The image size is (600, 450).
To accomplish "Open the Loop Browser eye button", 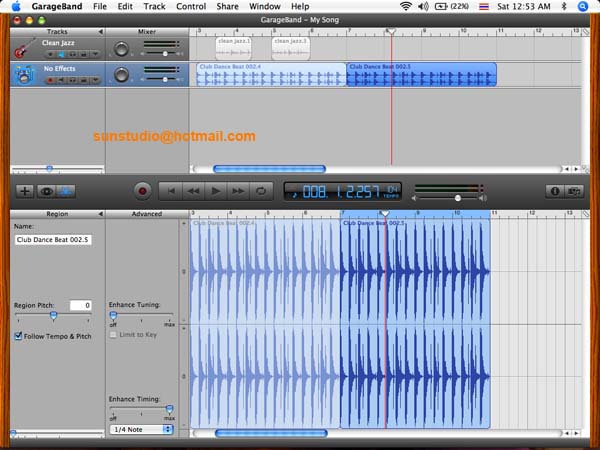I will [x=47, y=191].
